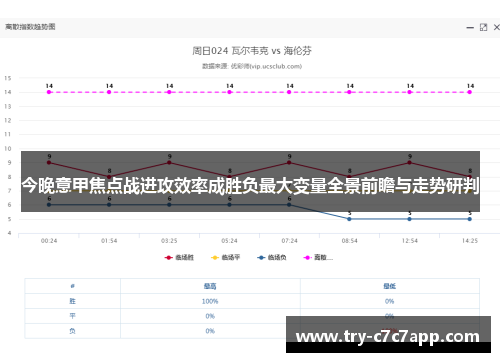
Task: Maximize the trend chart window
Action: [x=483, y=27]
